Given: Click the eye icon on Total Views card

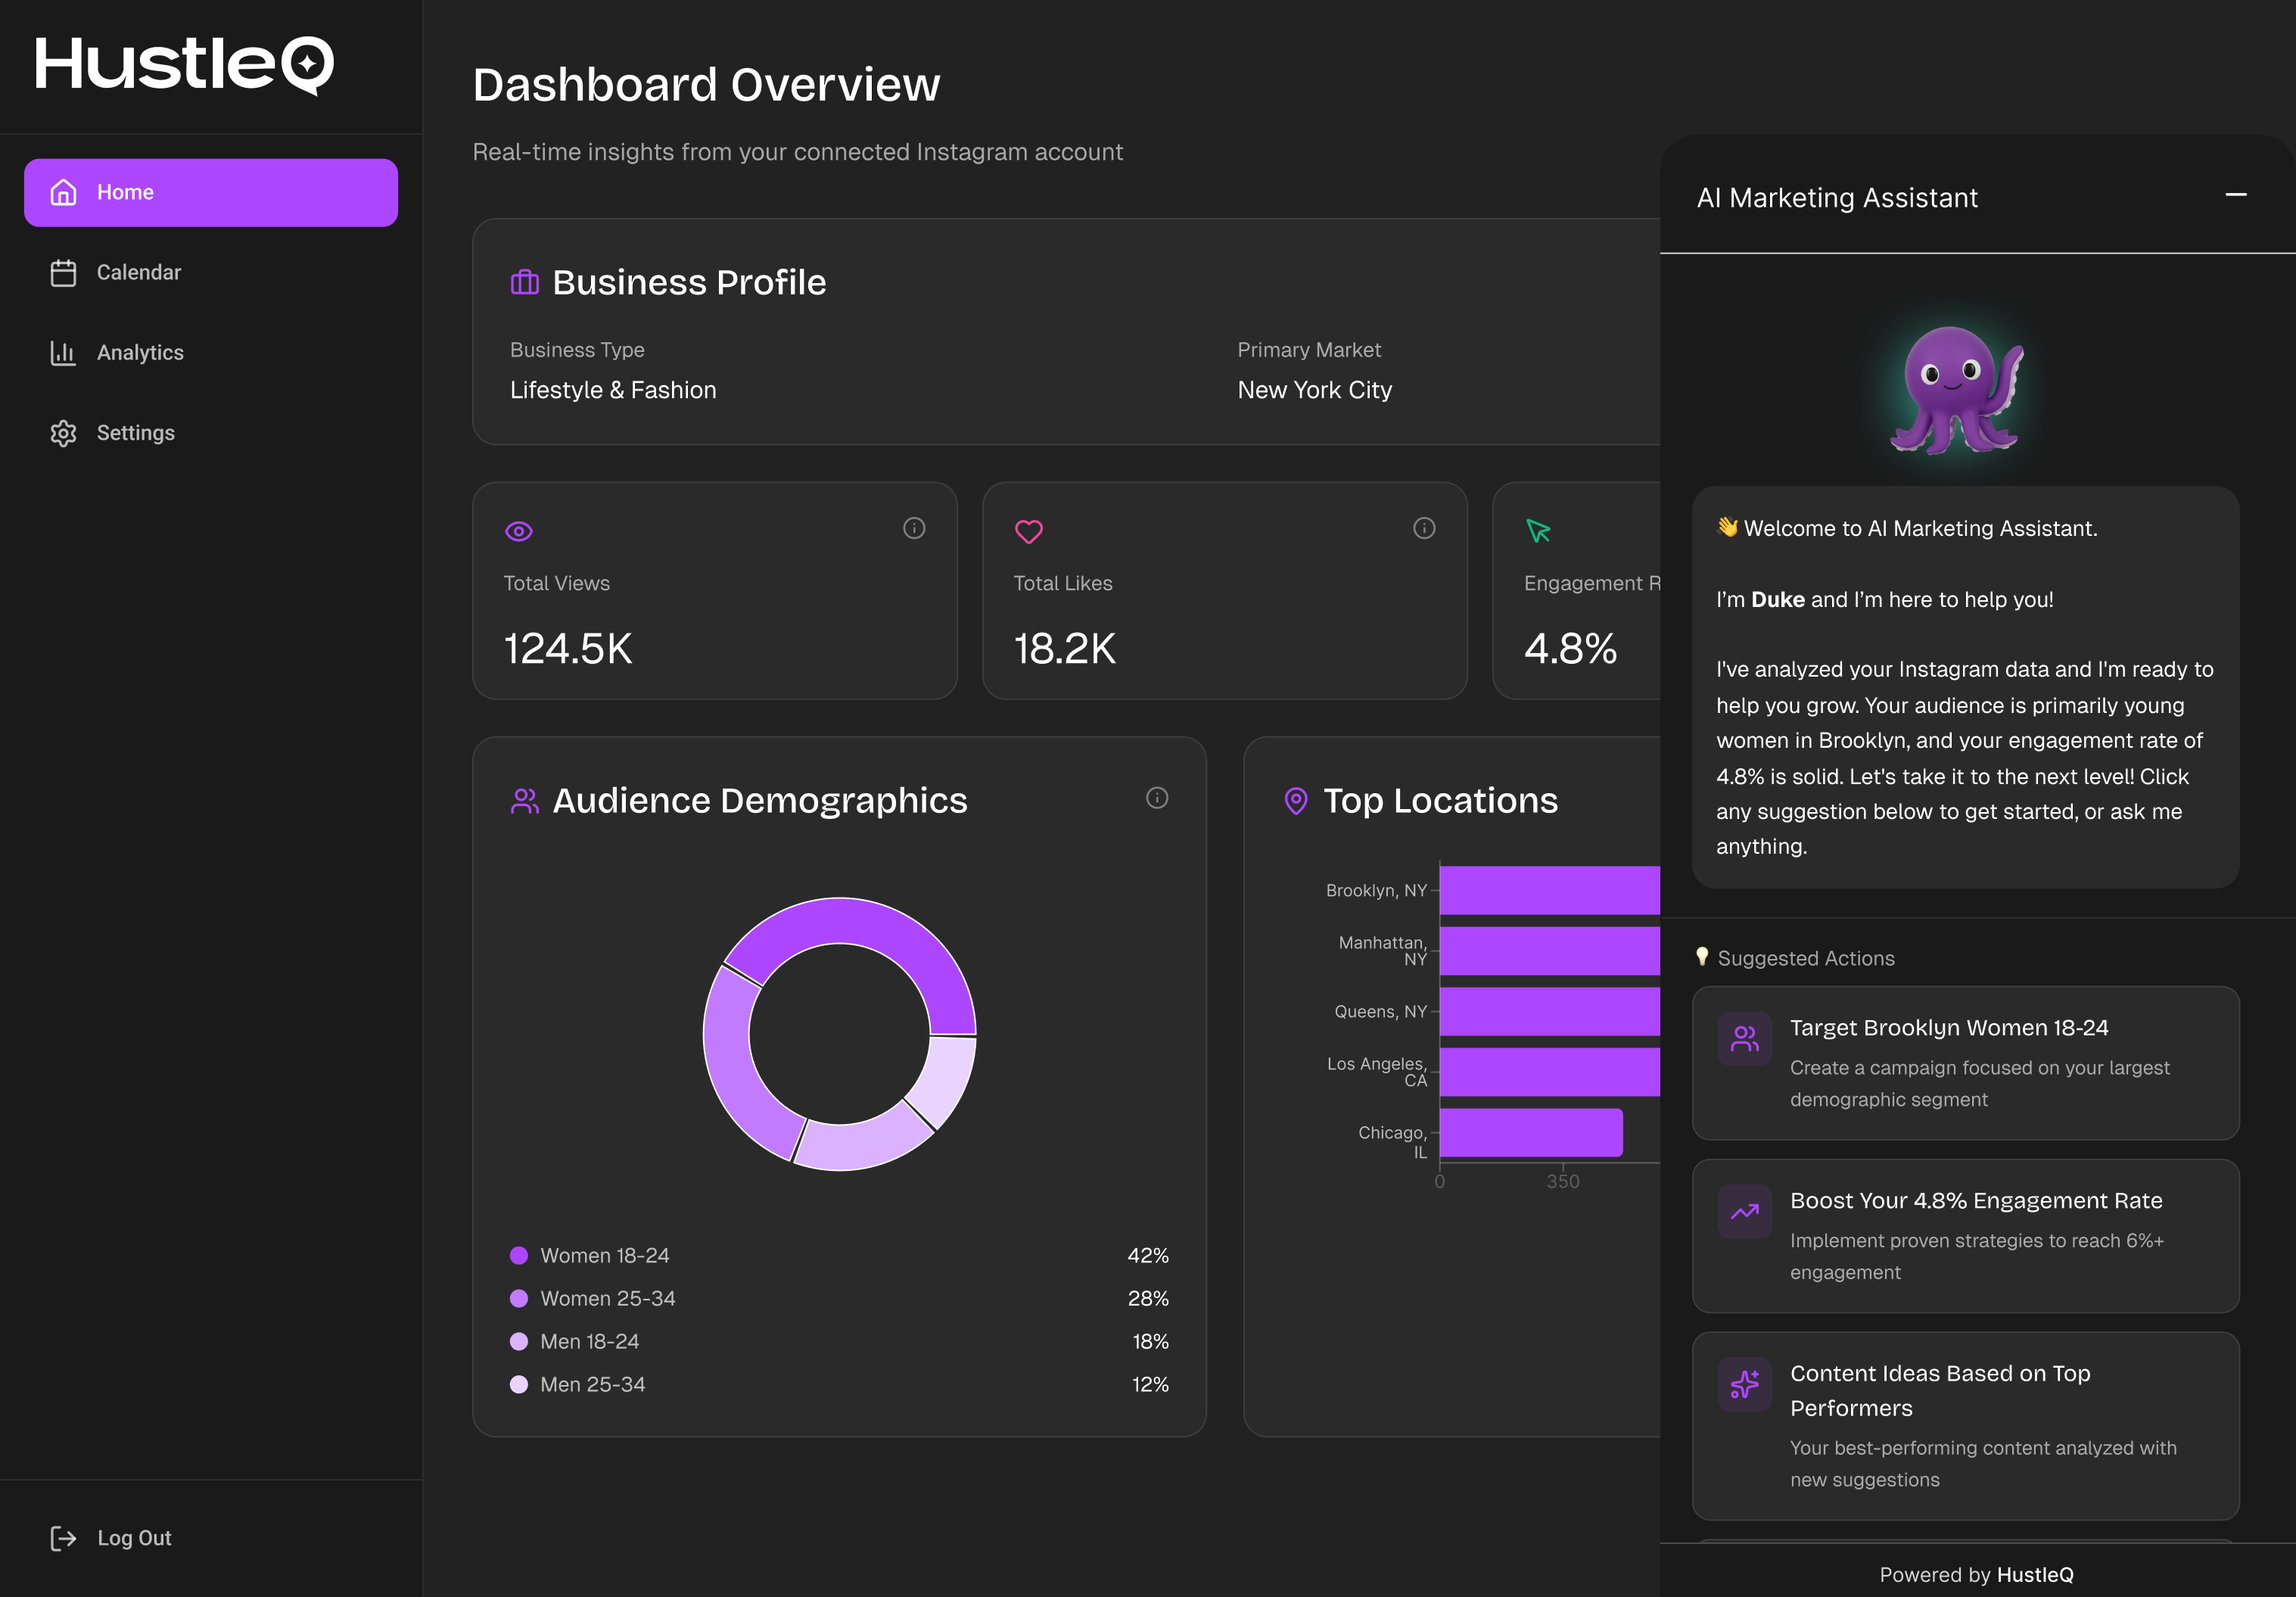Looking at the screenshot, I should pyautogui.click(x=519, y=531).
